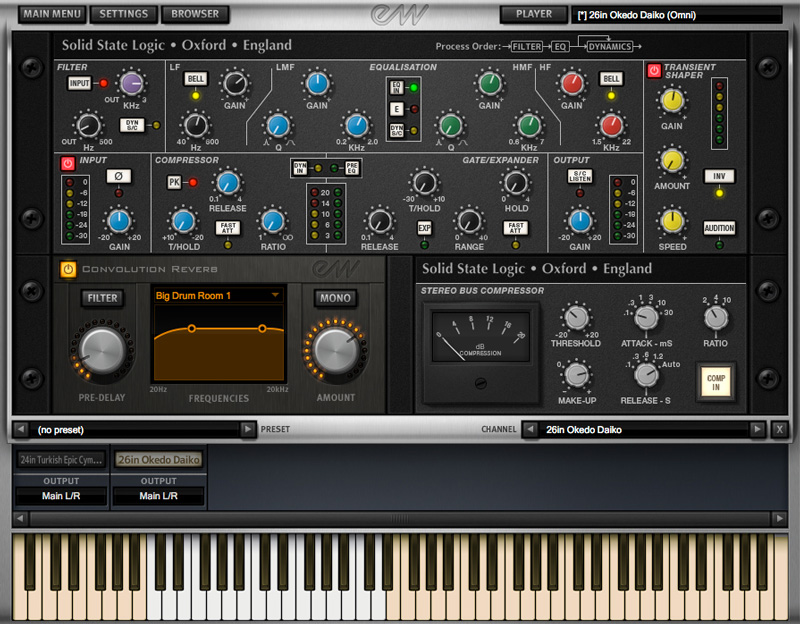Open the Big Drum Room 1 impulse dropdown

(218, 295)
